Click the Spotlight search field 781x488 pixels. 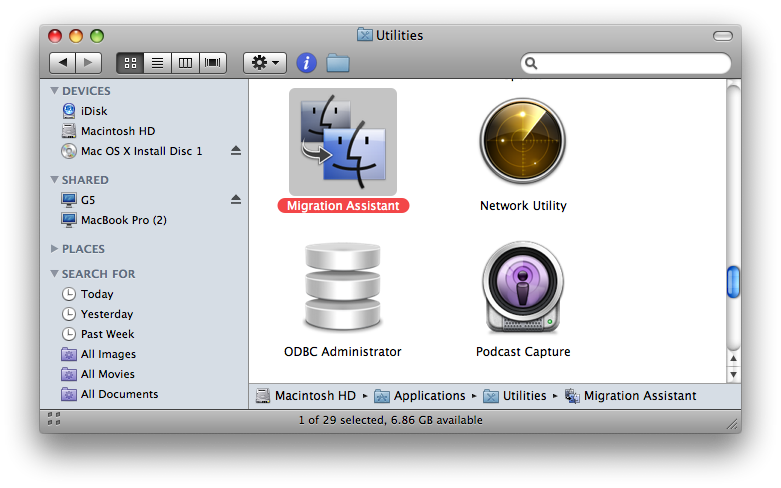626,63
